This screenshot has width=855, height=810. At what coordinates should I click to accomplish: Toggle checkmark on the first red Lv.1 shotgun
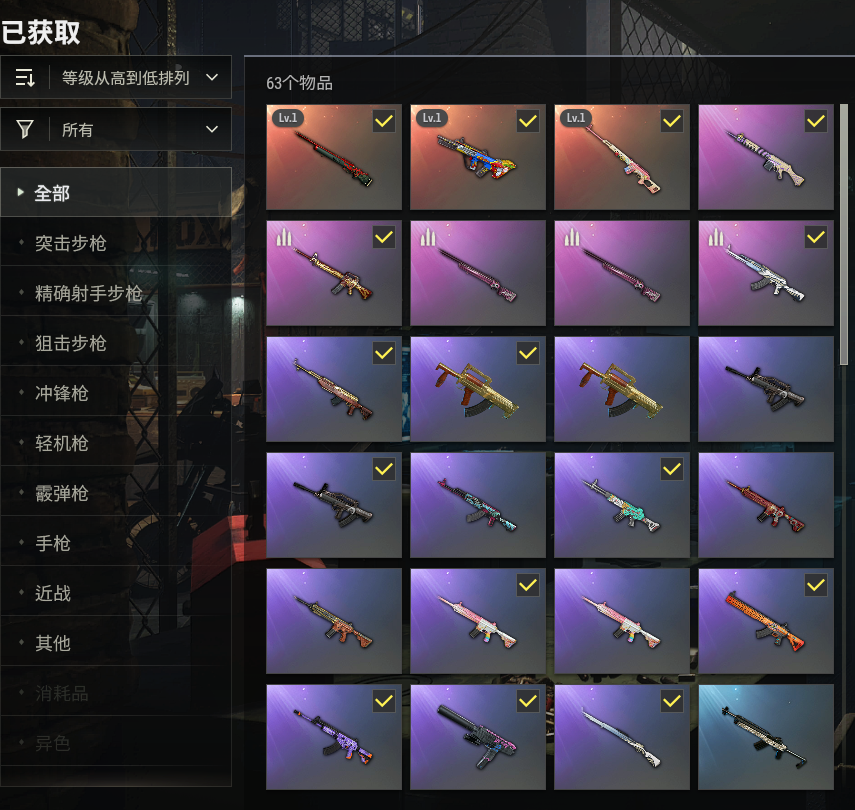[384, 121]
